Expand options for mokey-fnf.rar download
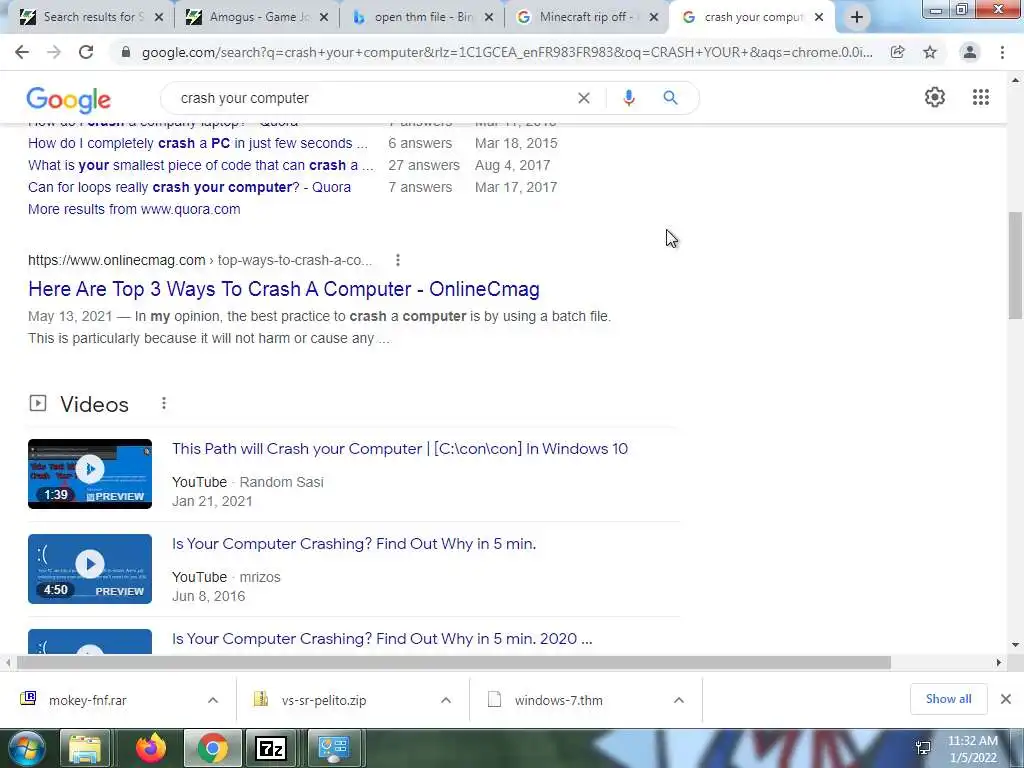1024x768 pixels. point(213,700)
